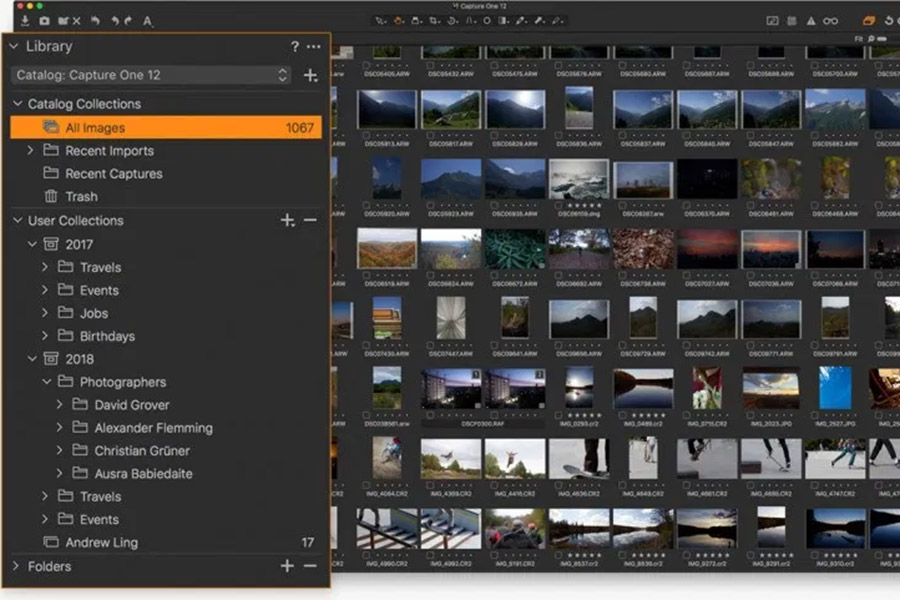Click the Import images down-arrow icon
900x600 pixels.
pyautogui.click(x=24, y=19)
